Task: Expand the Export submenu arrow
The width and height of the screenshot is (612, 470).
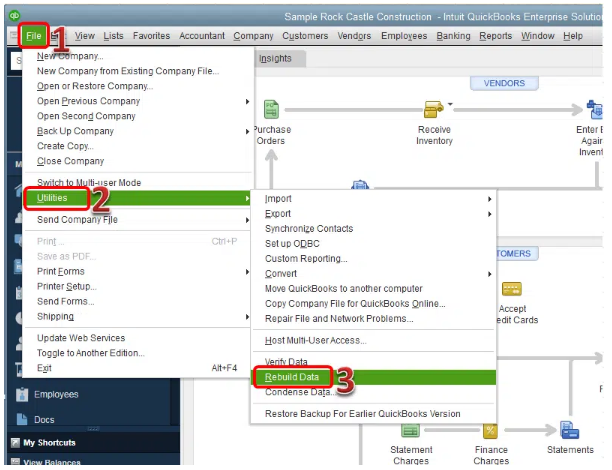Action: 489,214
